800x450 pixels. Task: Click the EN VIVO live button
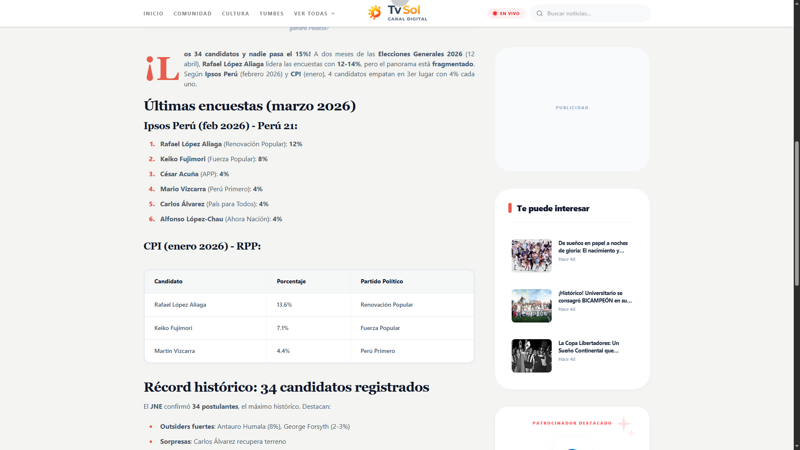506,13
